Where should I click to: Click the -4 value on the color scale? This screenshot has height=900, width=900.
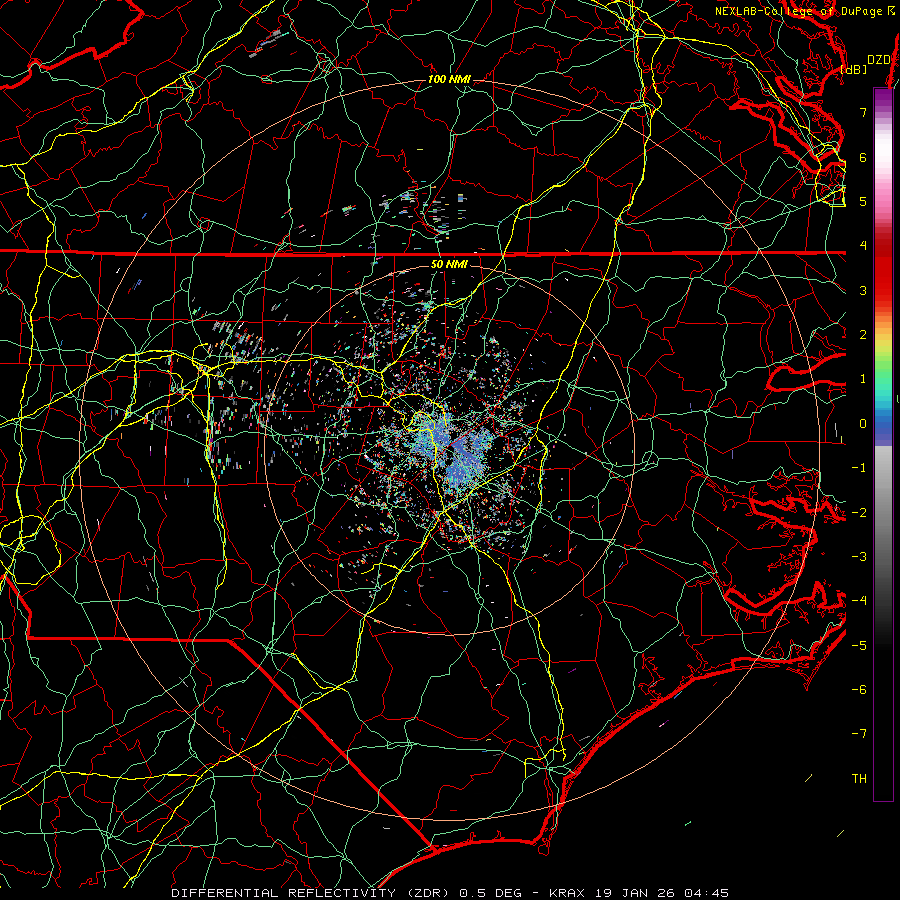859,601
